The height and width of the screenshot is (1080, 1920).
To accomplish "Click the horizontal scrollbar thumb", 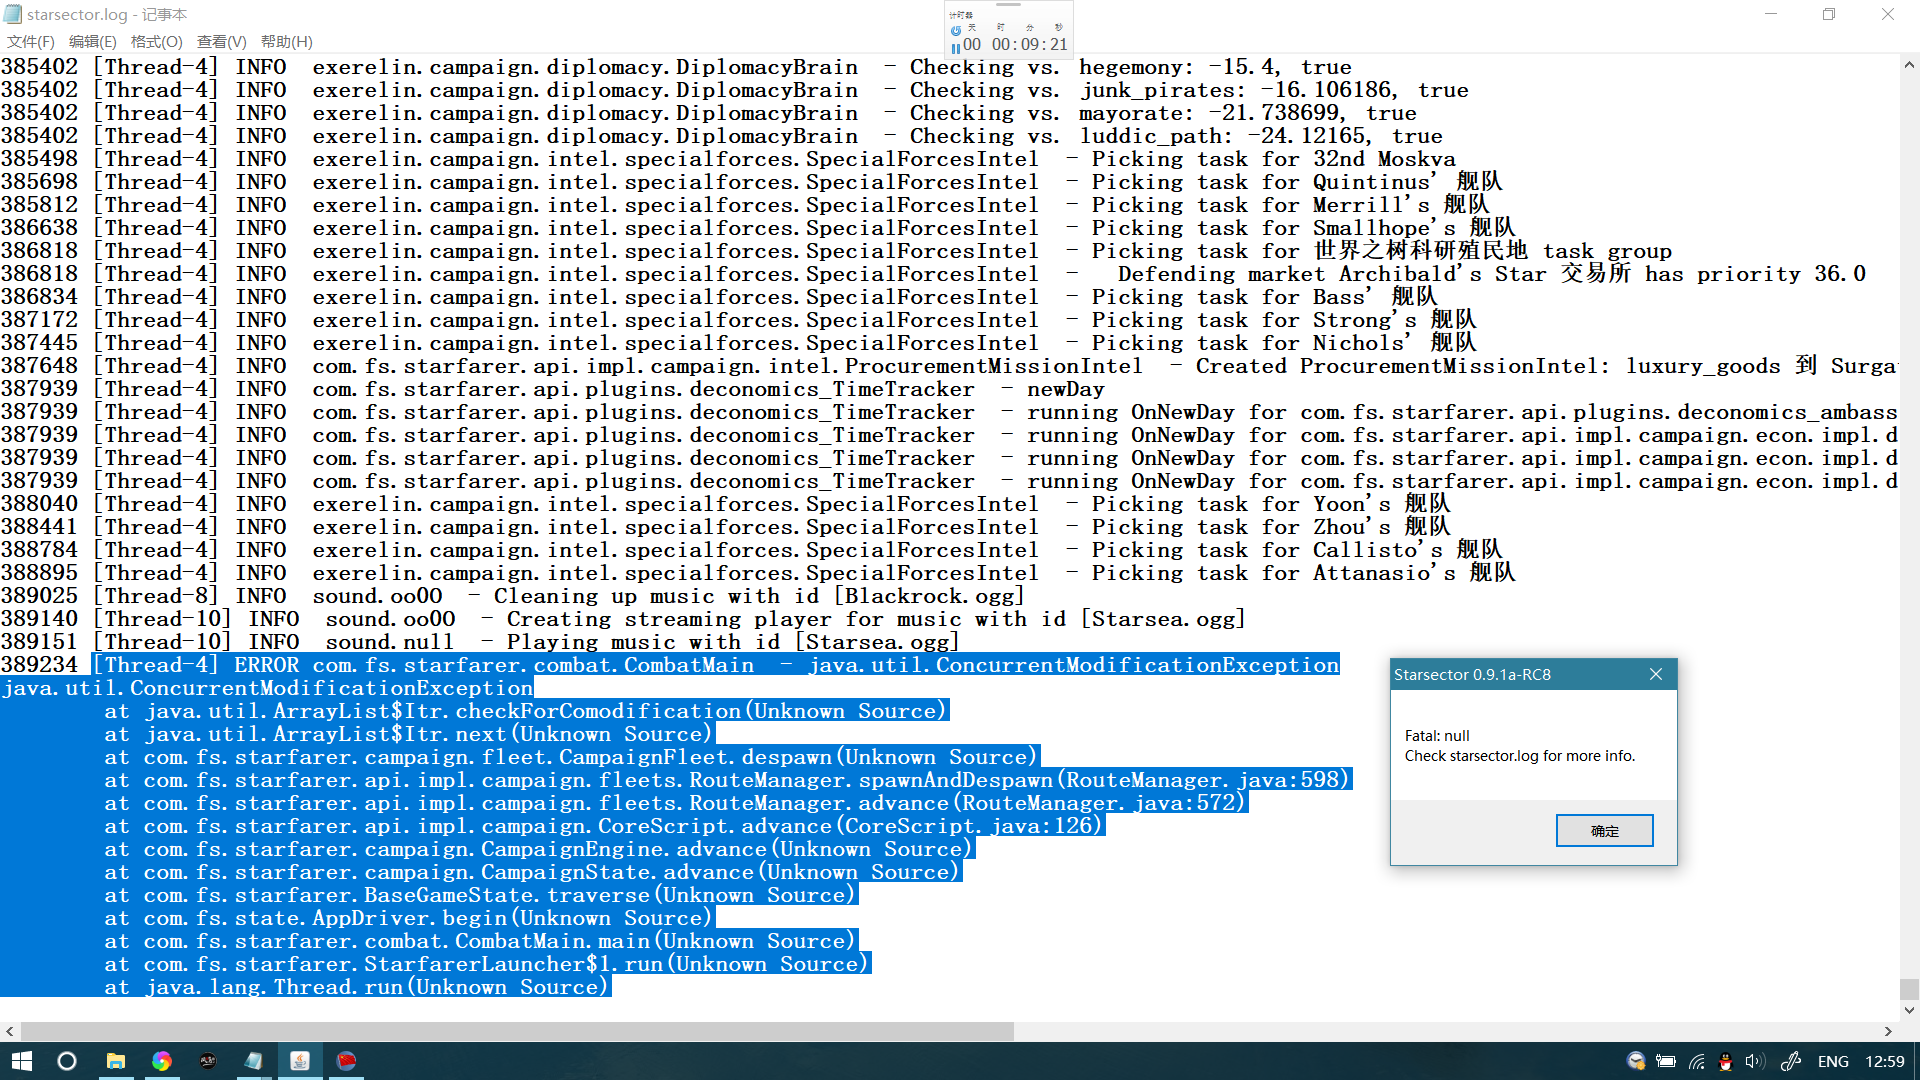I will pos(516,1031).
